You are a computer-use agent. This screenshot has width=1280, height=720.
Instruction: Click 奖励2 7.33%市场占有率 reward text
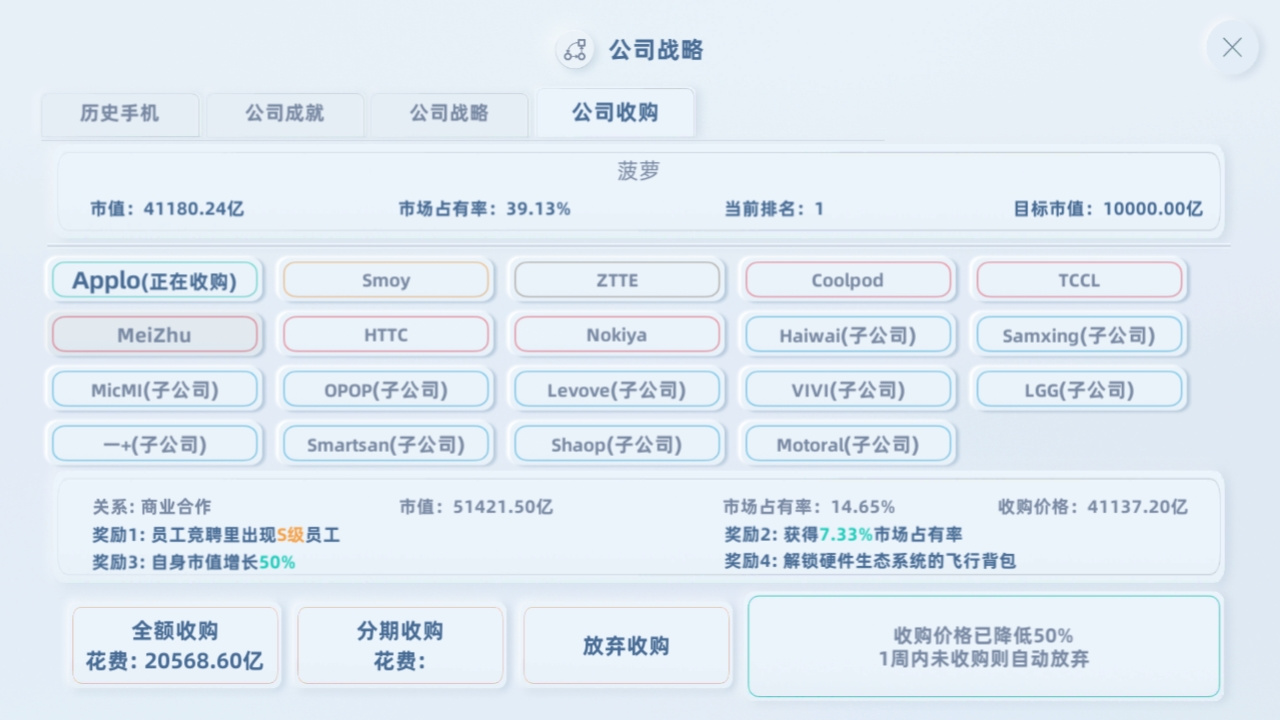[x=843, y=535]
